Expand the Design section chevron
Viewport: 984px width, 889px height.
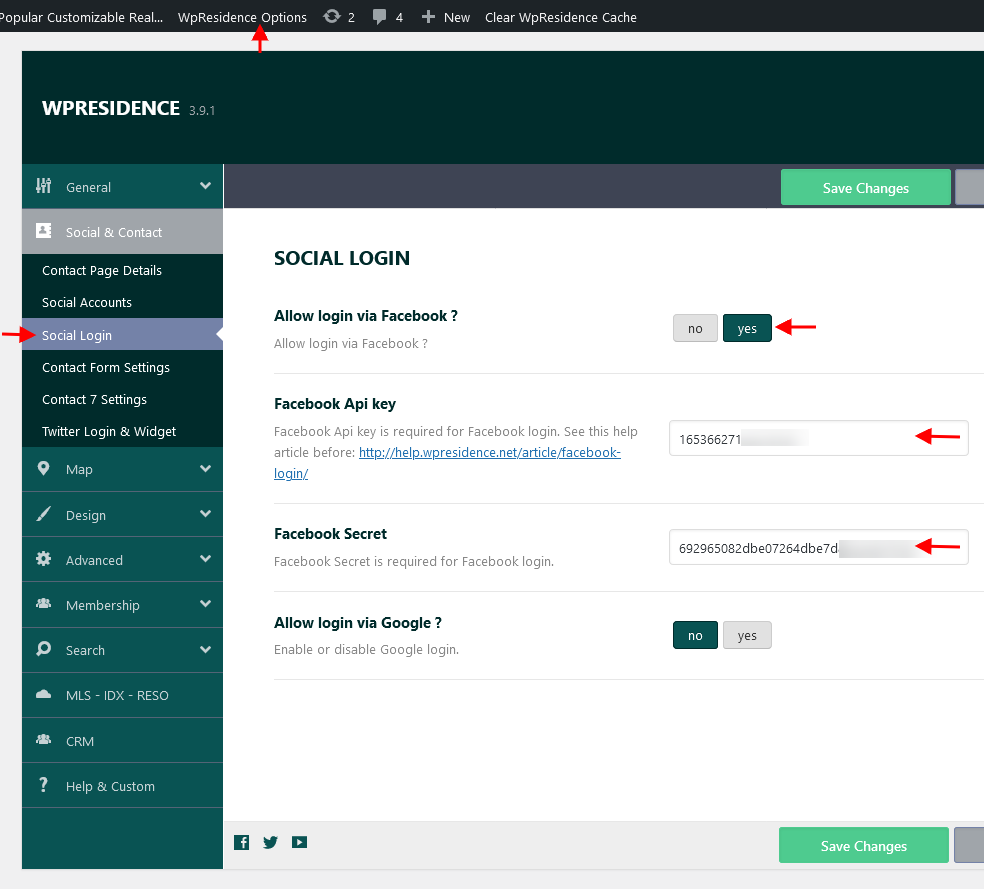(x=205, y=514)
